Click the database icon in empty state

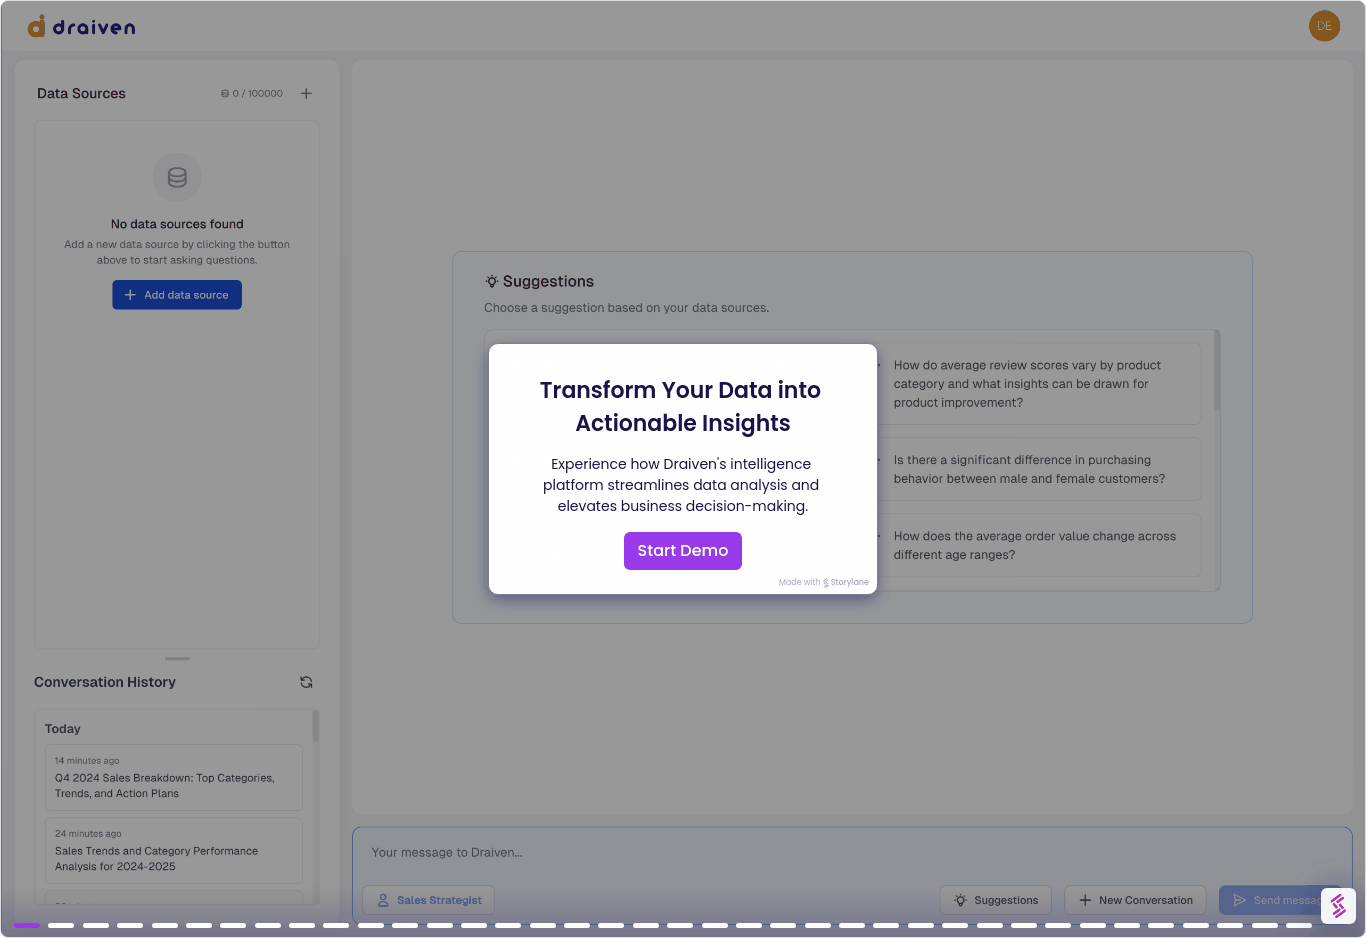(x=177, y=178)
